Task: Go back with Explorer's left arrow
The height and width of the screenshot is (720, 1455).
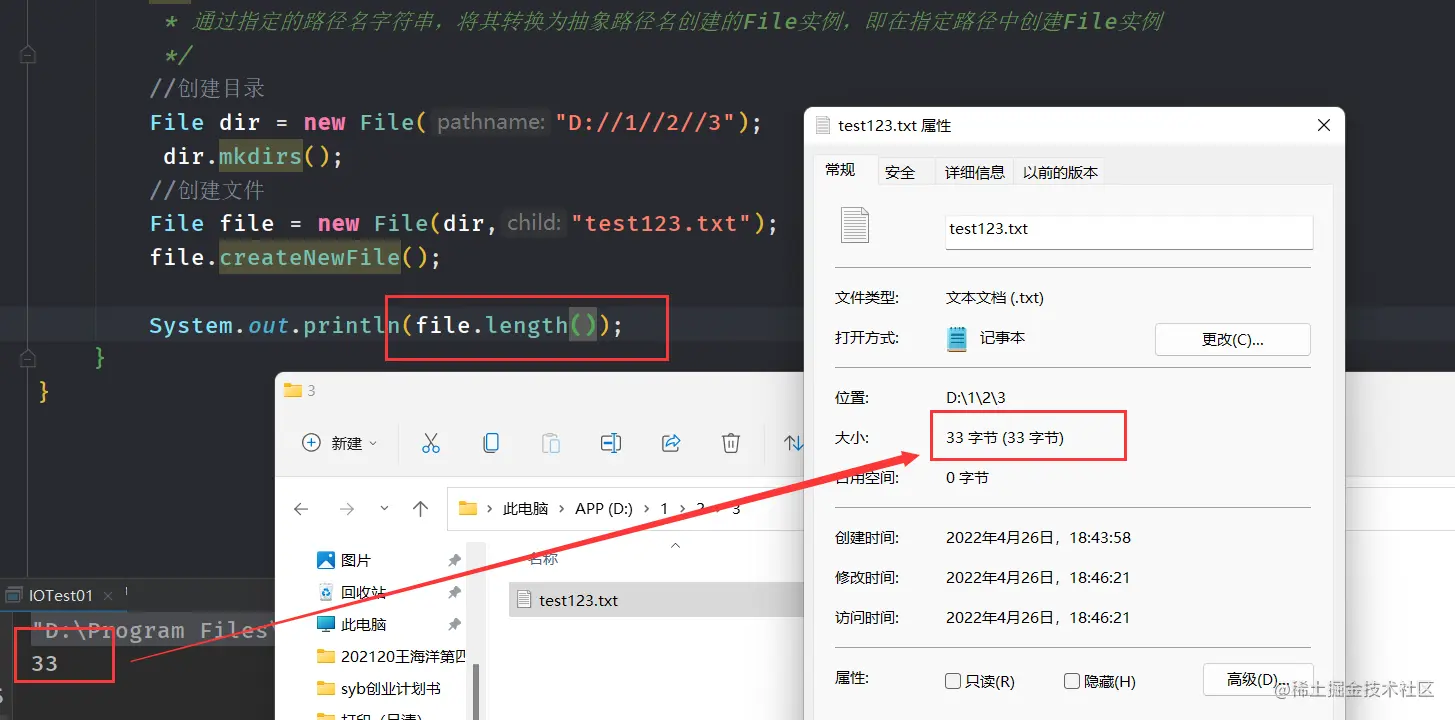Action: [x=301, y=509]
